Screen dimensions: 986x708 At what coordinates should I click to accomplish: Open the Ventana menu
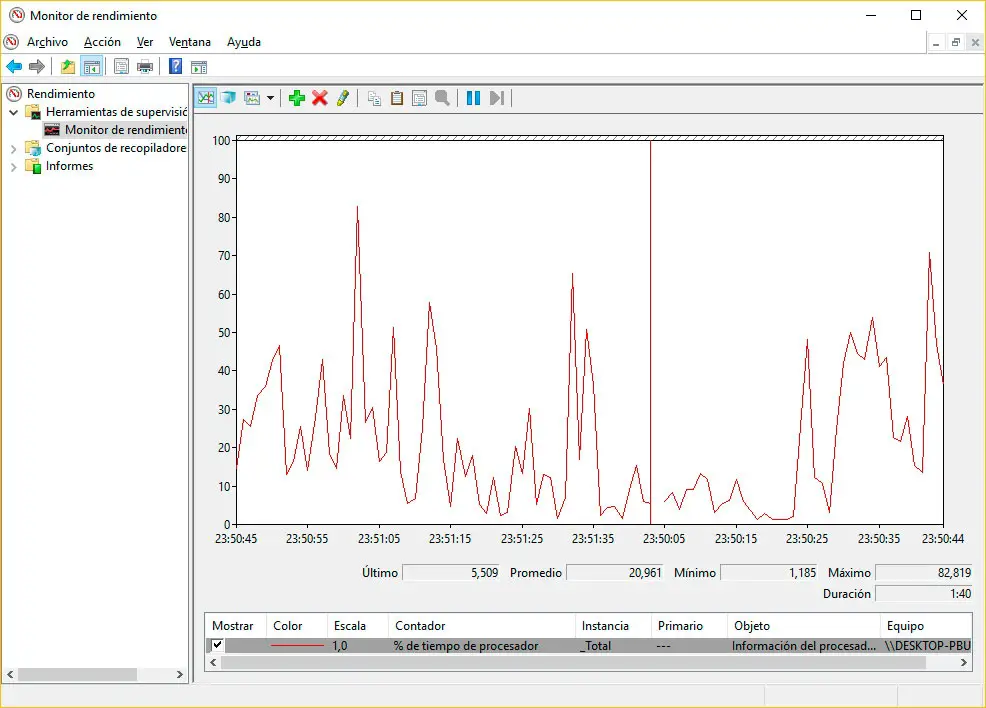tap(189, 42)
